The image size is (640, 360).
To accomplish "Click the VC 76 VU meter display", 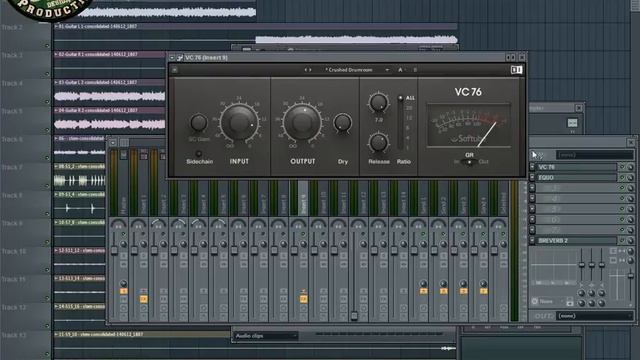I will [468, 125].
